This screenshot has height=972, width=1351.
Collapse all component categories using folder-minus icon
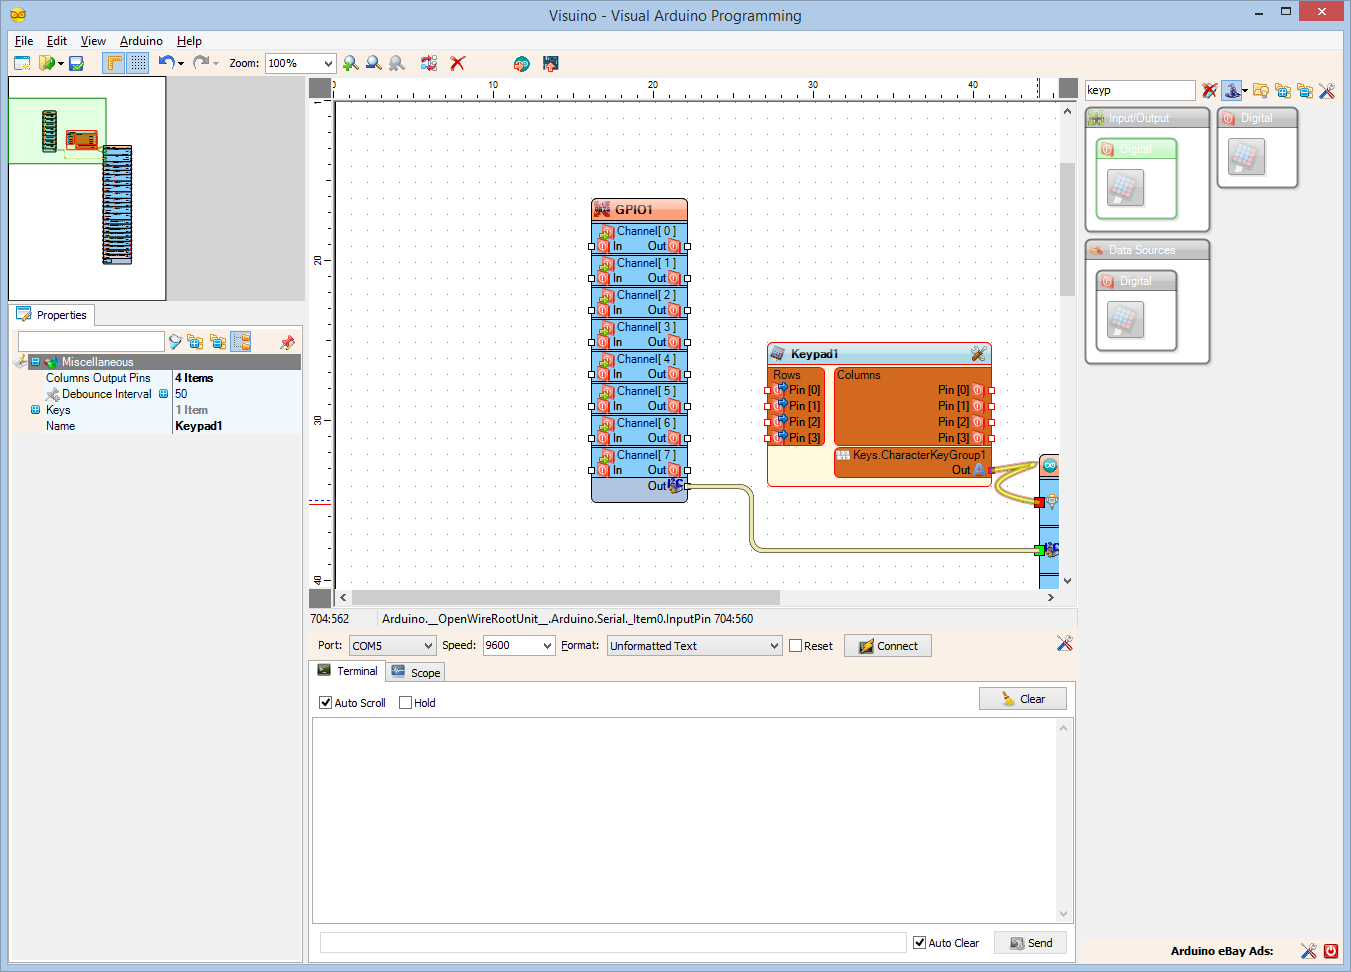tap(1304, 90)
